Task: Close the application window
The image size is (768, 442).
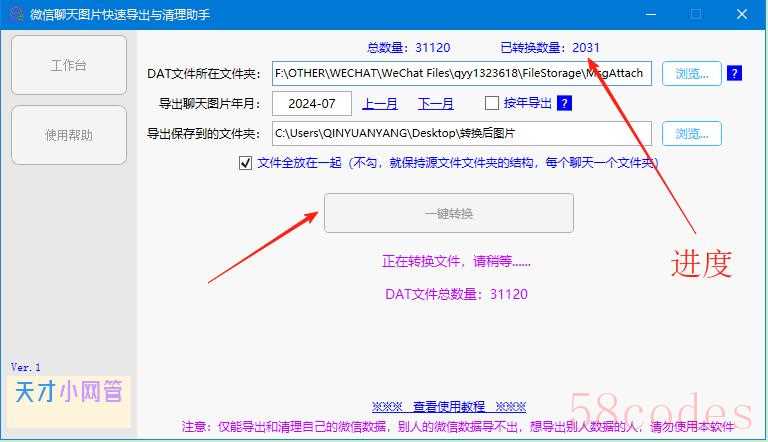Action: pos(742,14)
